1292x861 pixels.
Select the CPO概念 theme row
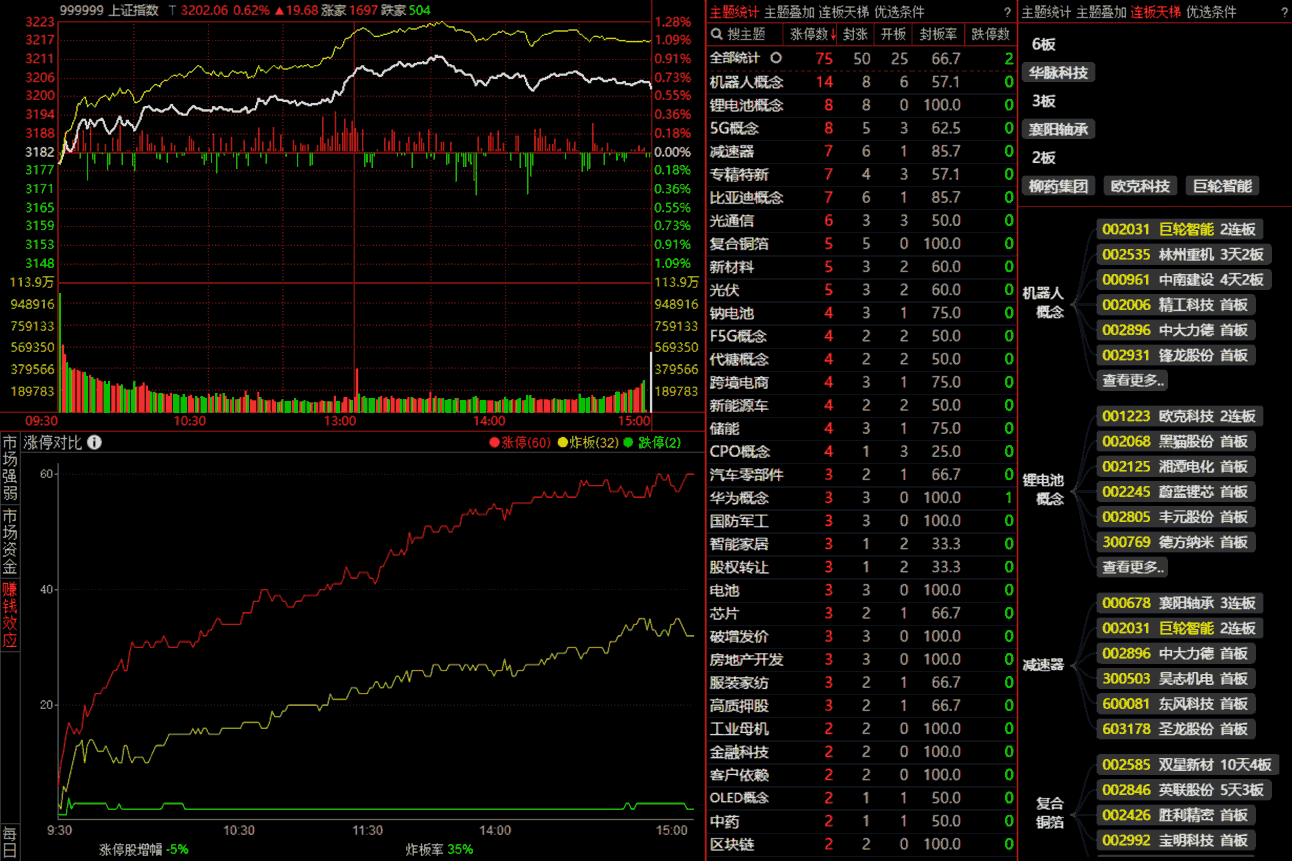click(x=861, y=451)
